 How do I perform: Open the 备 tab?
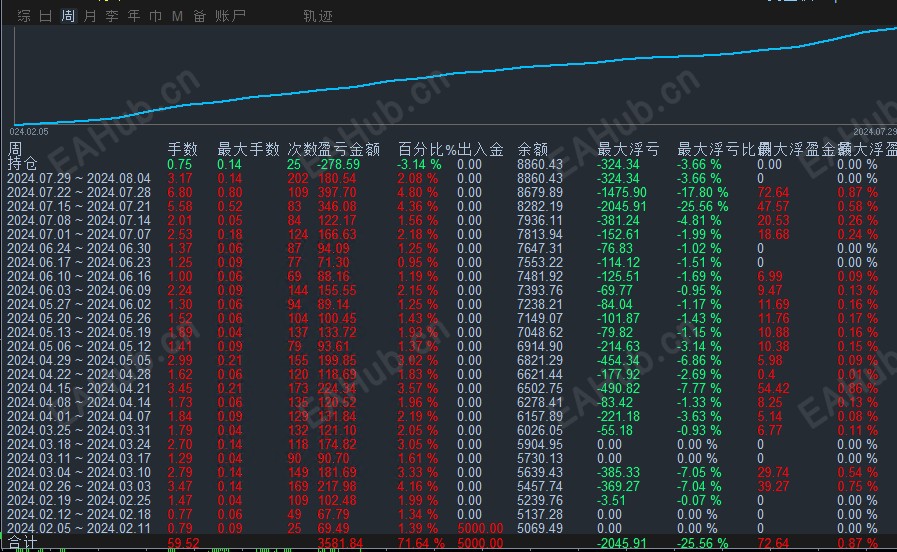pos(199,16)
